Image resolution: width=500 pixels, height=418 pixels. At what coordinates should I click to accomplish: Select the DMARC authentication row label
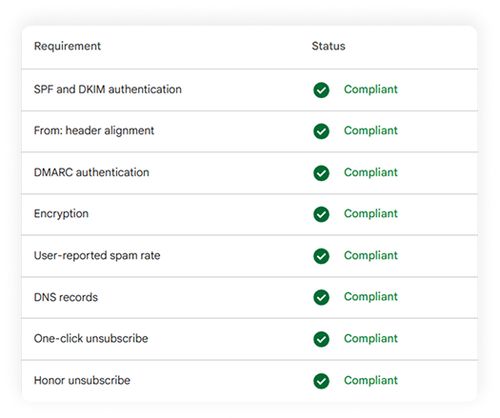92,172
